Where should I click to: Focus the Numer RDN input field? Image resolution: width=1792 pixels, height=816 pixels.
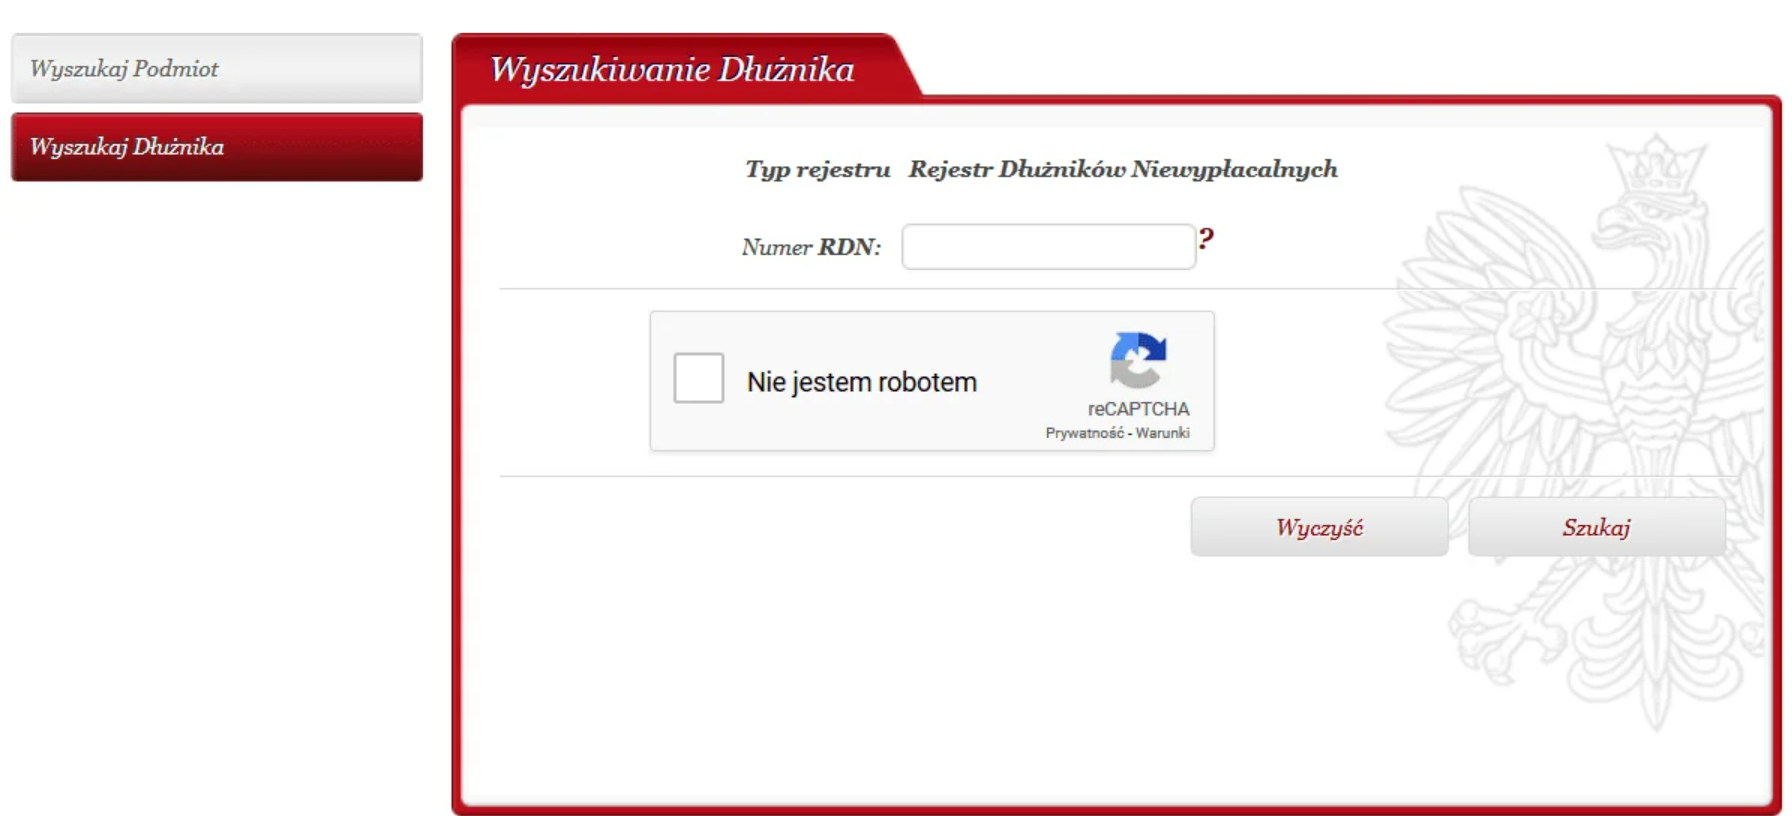pos(1048,247)
